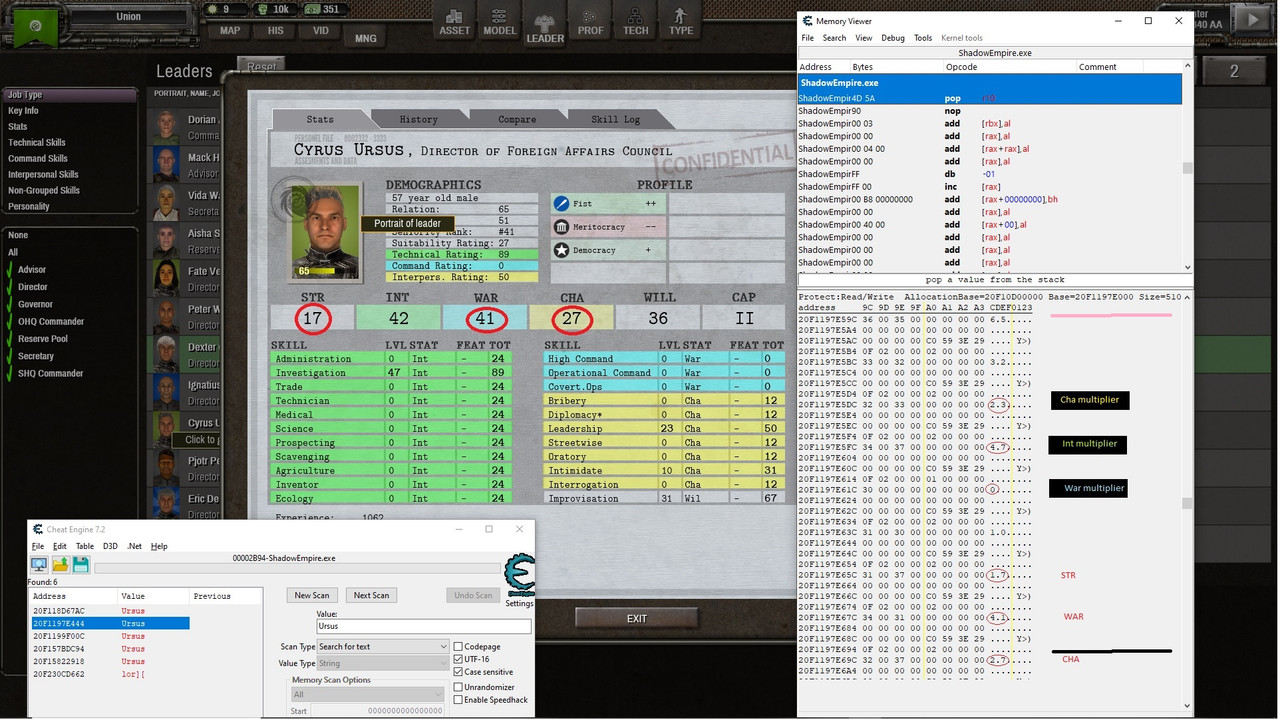
Task: Open the Scan Type dropdown
Action: pos(383,647)
